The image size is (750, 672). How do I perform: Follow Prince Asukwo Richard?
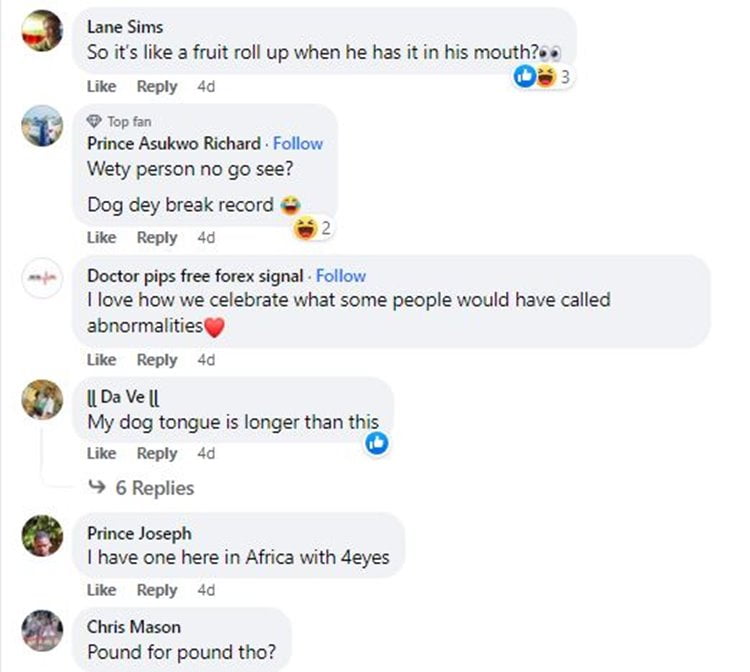pyautogui.click(x=298, y=143)
